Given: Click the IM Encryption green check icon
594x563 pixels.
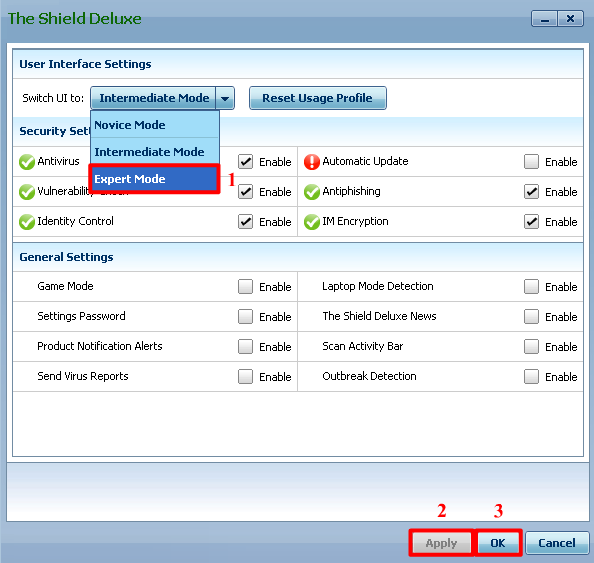Looking at the screenshot, I should click(312, 222).
